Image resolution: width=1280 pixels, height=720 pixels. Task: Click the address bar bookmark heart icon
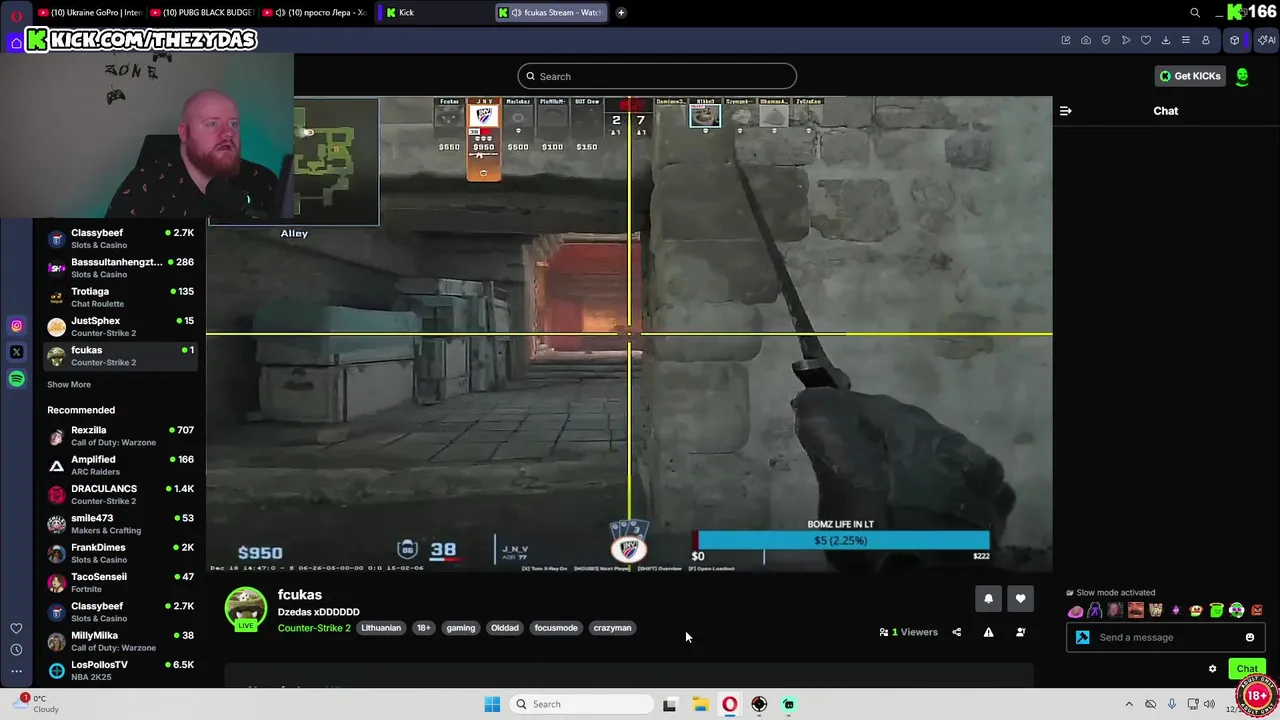coord(1146,40)
